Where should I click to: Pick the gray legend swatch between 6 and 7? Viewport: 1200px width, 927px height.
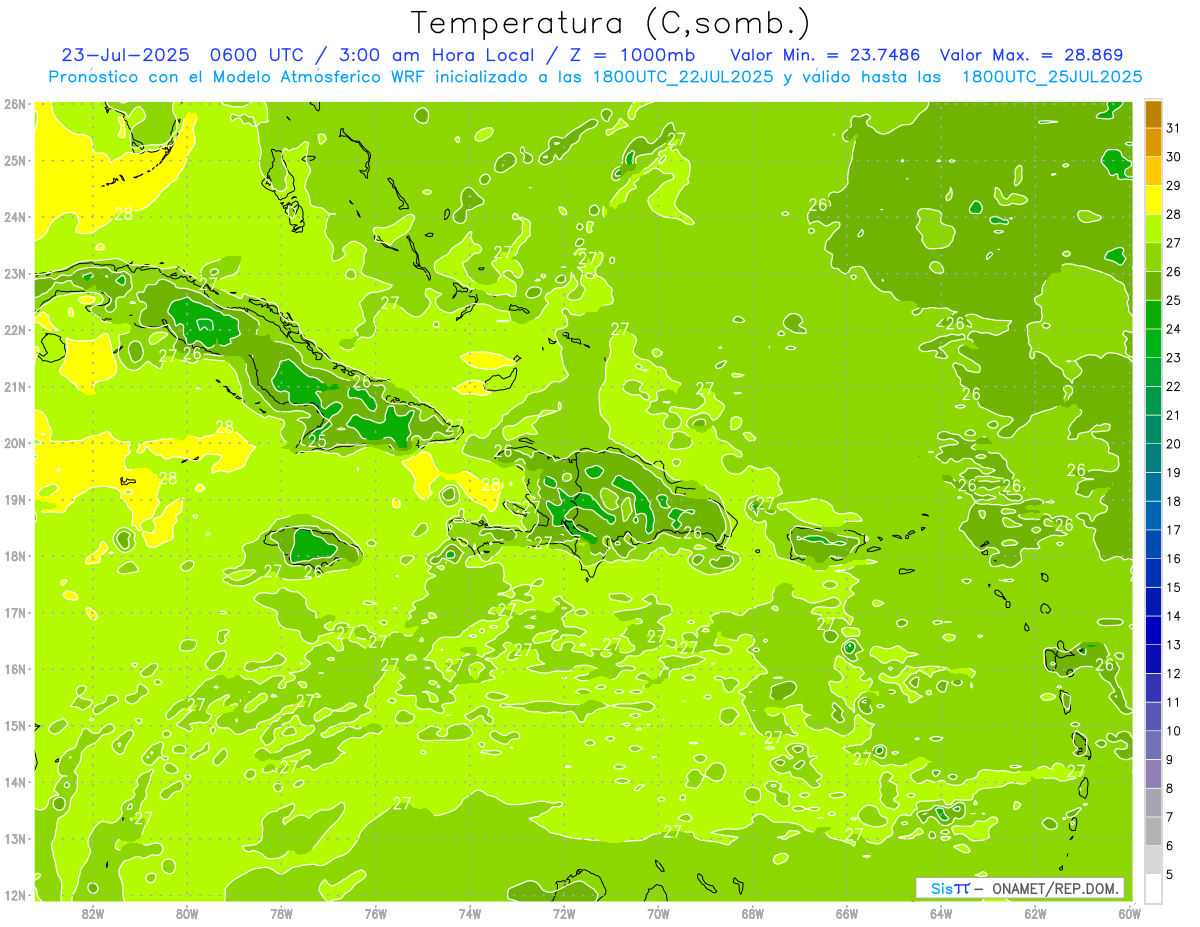1153,831
